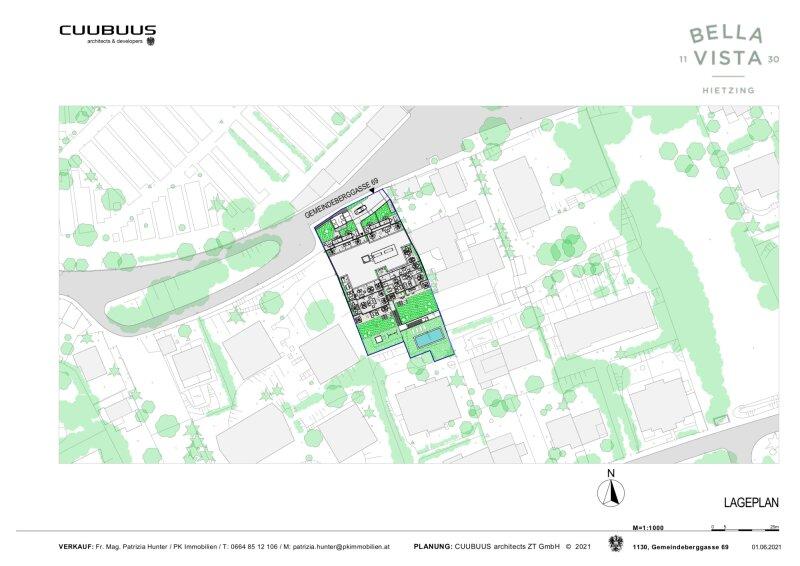Click the M=1:1000 scale label
Image resolution: width=800 pixels, height=566 pixels.
click(650, 526)
